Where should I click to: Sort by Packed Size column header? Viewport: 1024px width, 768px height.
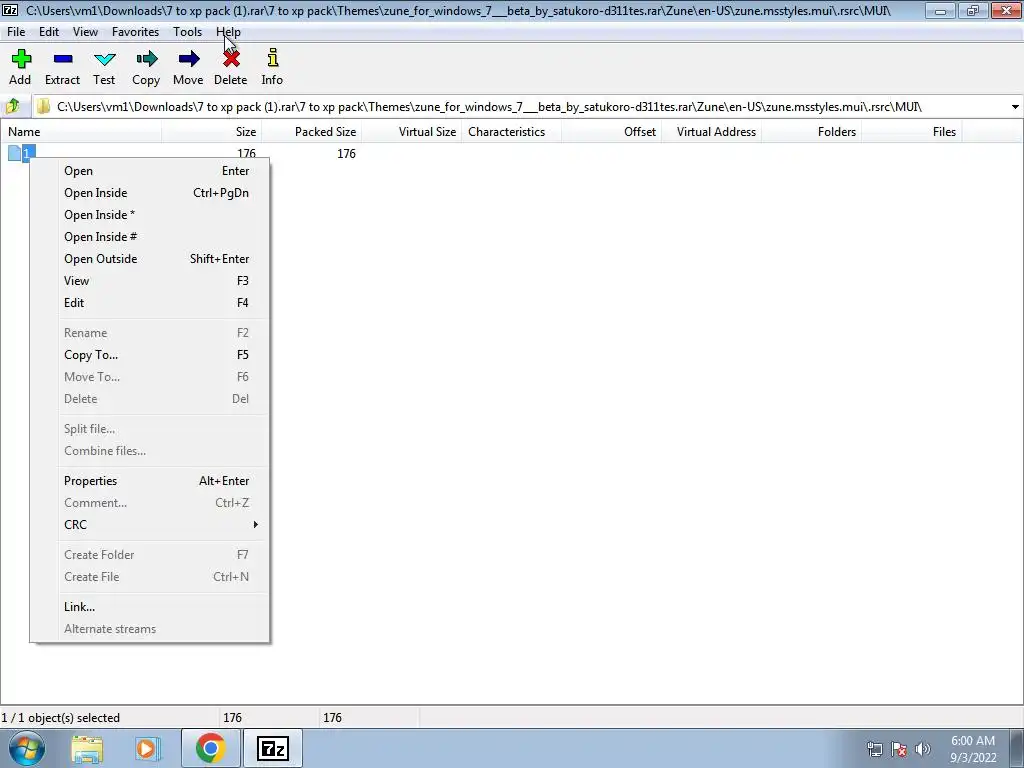pyautogui.click(x=312, y=131)
